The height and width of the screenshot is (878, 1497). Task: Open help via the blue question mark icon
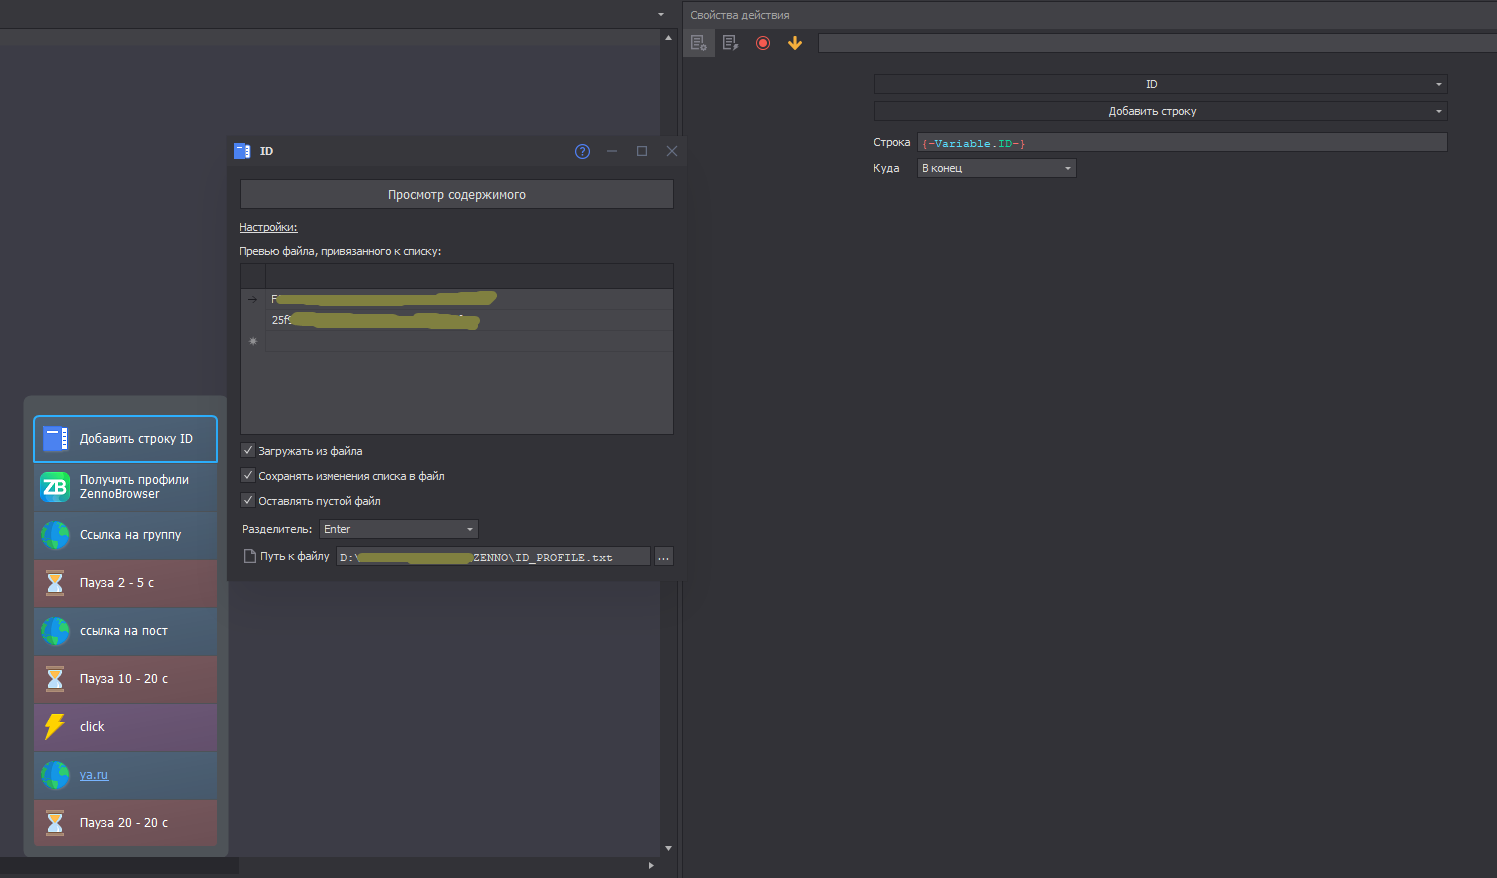pyautogui.click(x=582, y=151)
